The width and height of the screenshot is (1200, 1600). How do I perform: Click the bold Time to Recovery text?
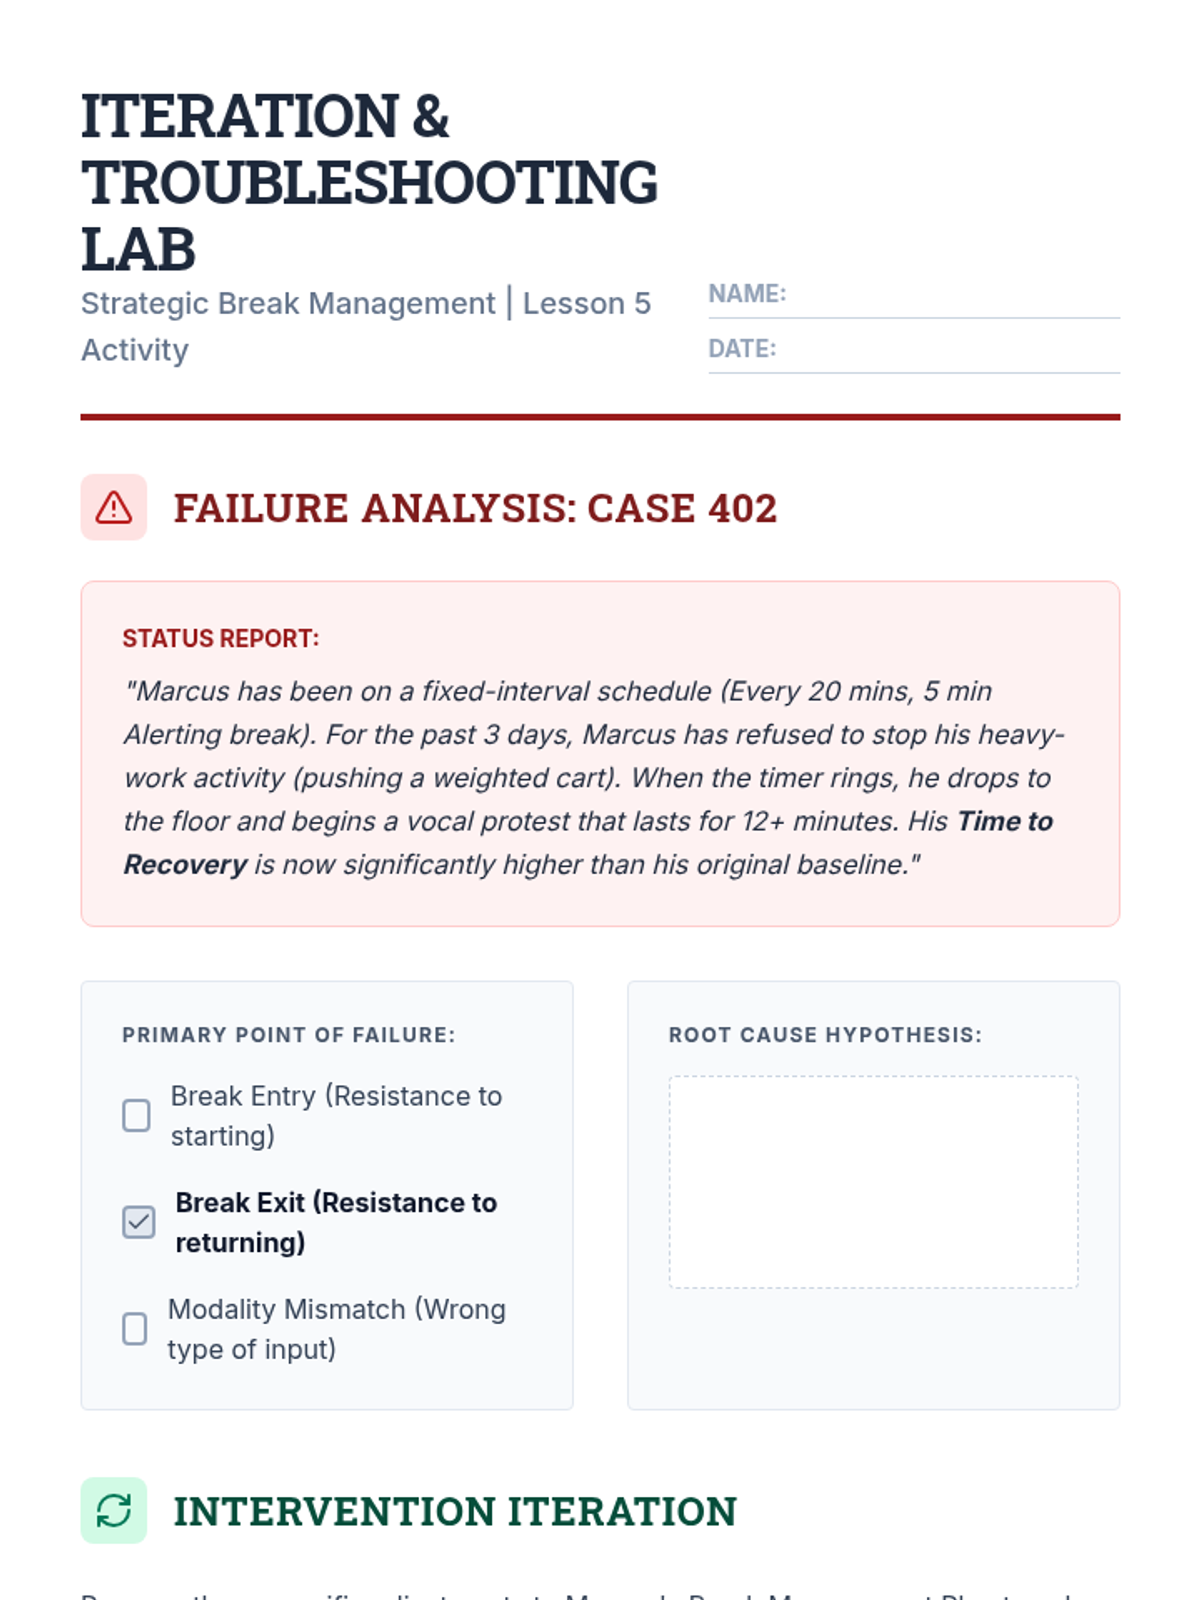coord(588,842)
